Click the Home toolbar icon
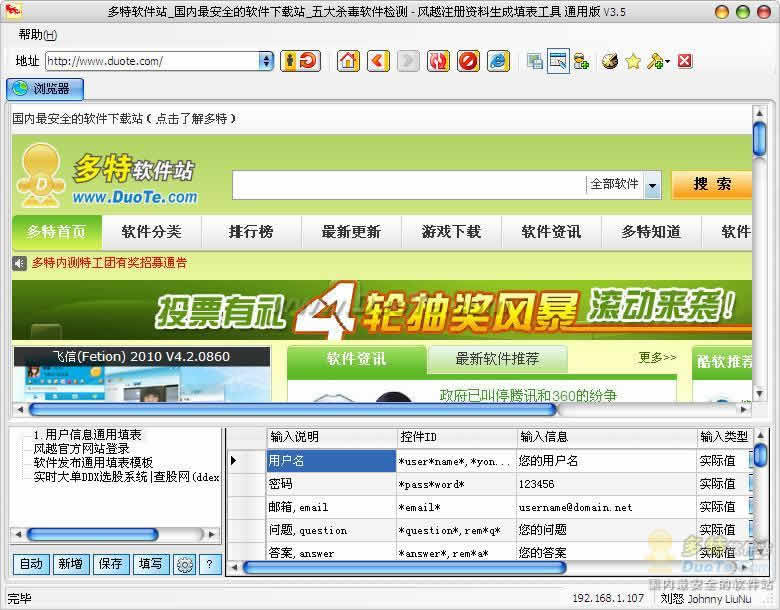 tap(348, 61)
